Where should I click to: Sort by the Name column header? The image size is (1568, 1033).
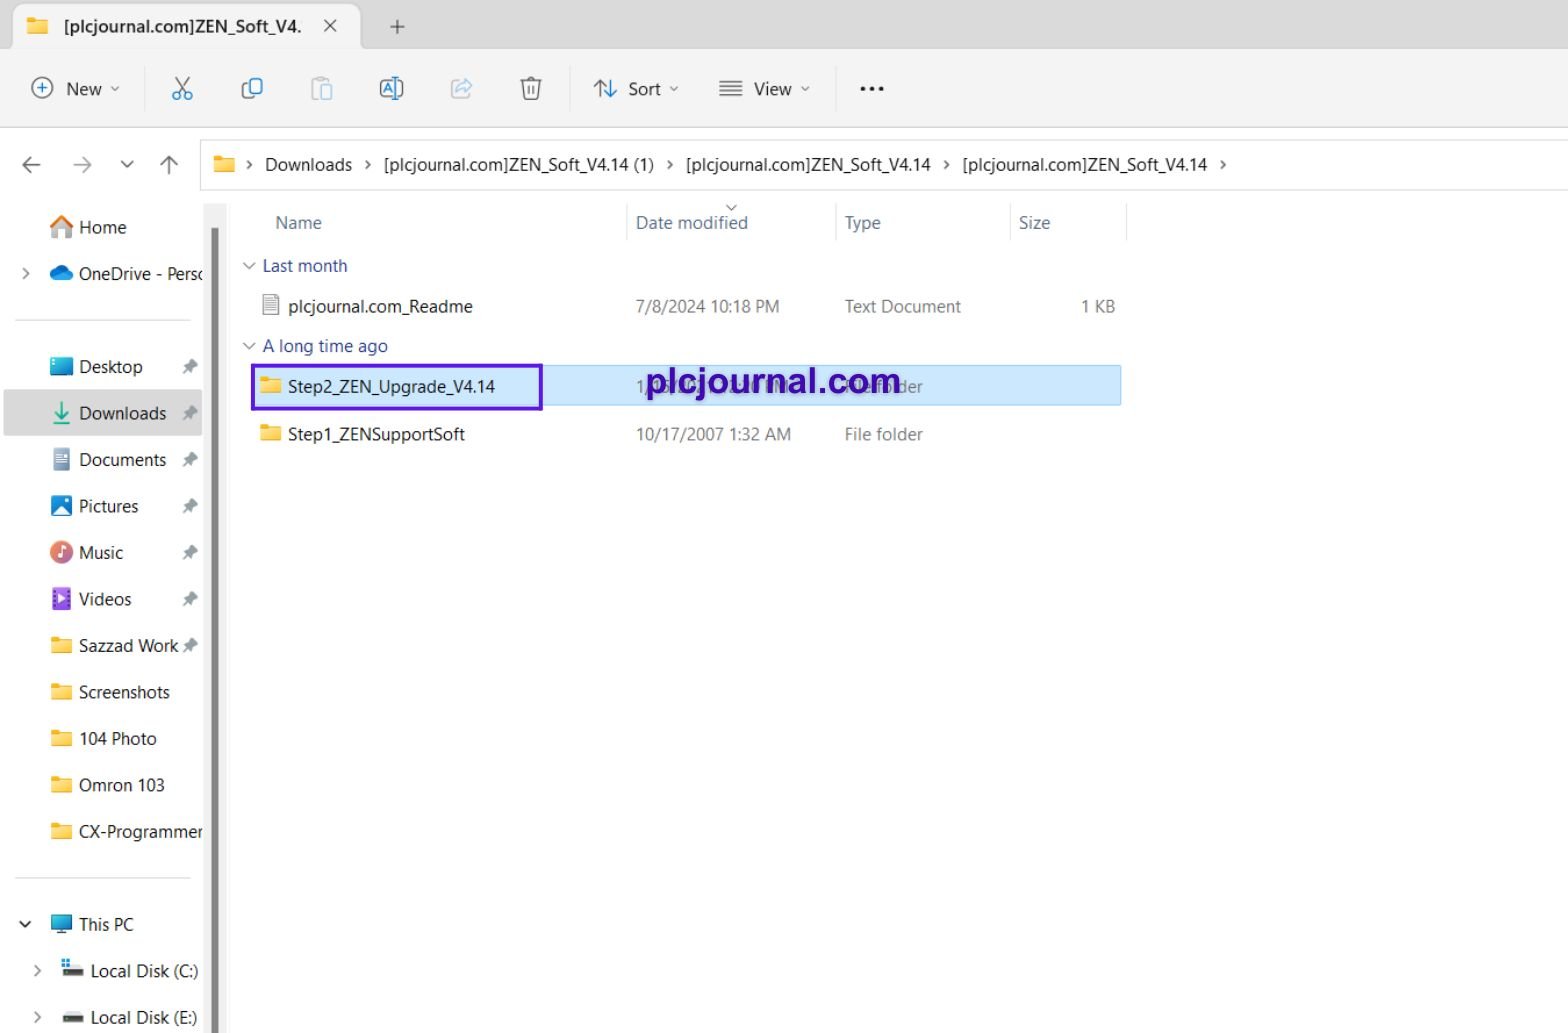(298, 223)
